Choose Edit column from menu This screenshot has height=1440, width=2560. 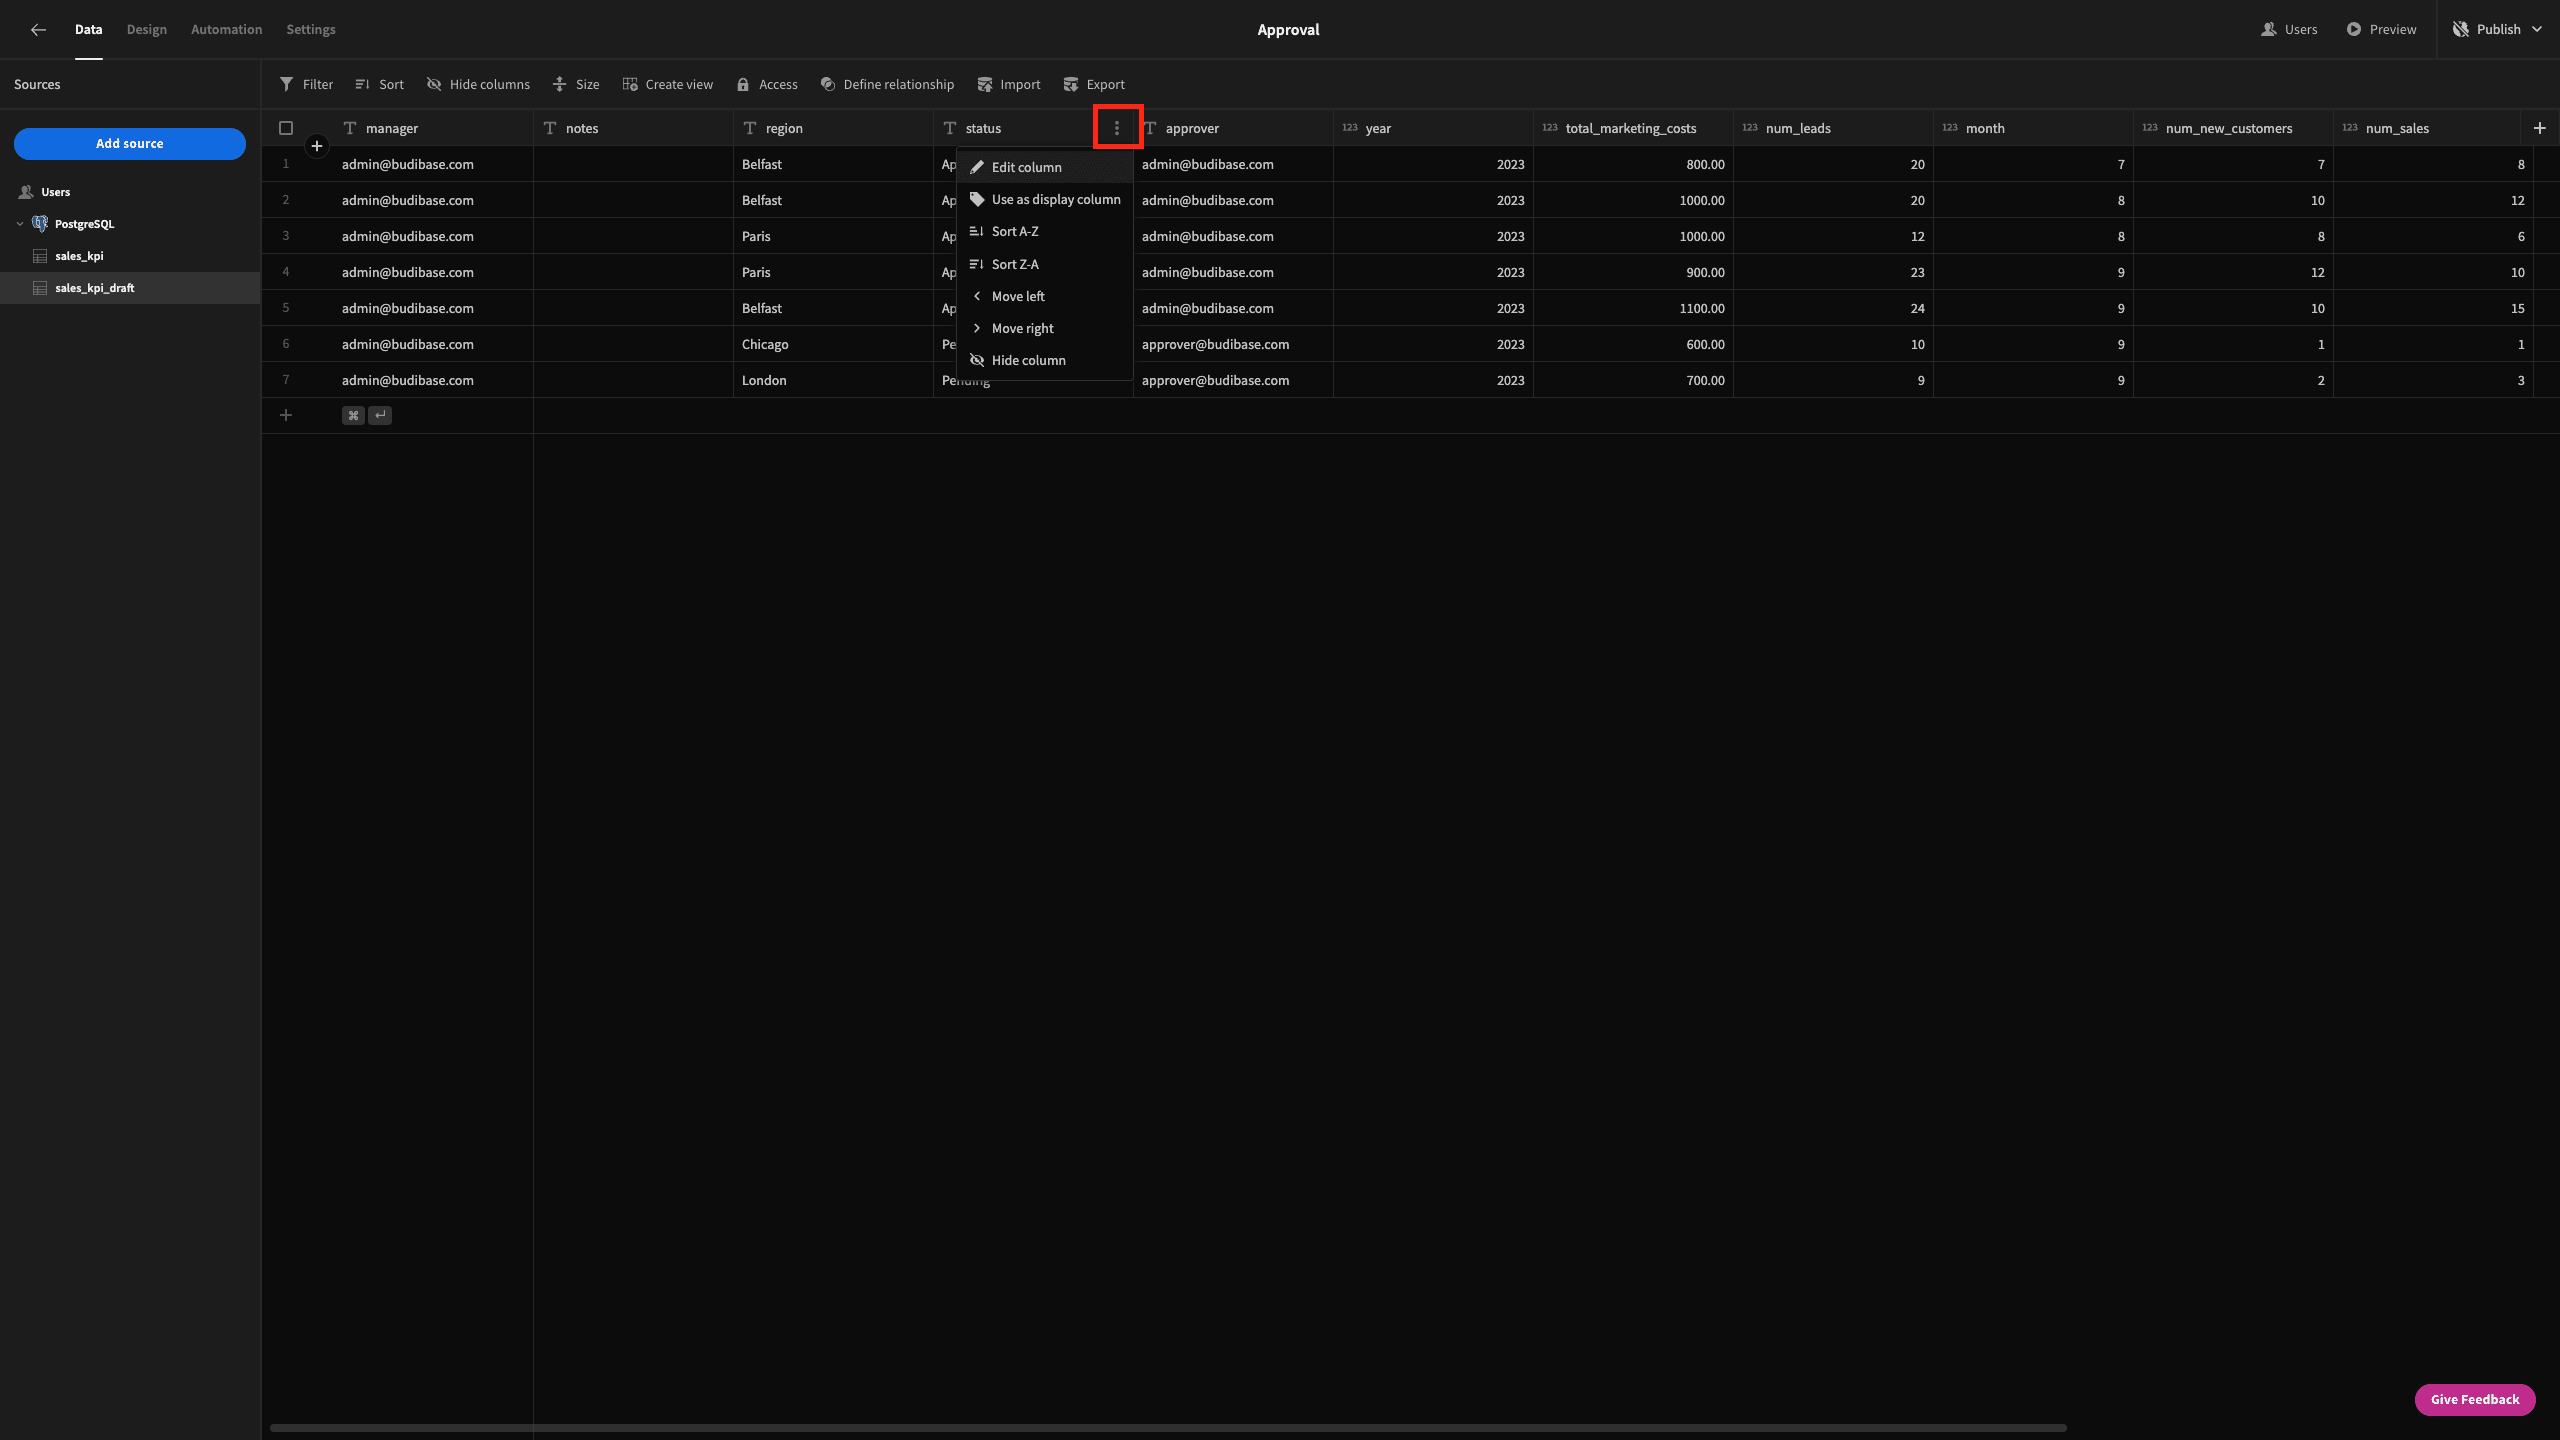[x=1044, y=167]
